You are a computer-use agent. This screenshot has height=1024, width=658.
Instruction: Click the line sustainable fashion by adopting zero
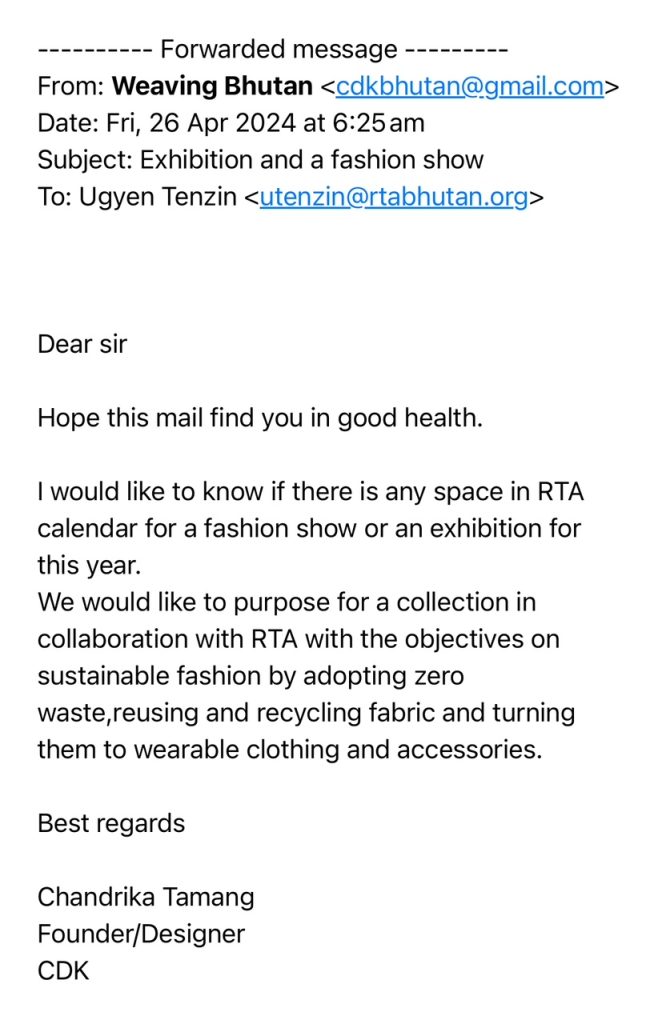point(251,676)
